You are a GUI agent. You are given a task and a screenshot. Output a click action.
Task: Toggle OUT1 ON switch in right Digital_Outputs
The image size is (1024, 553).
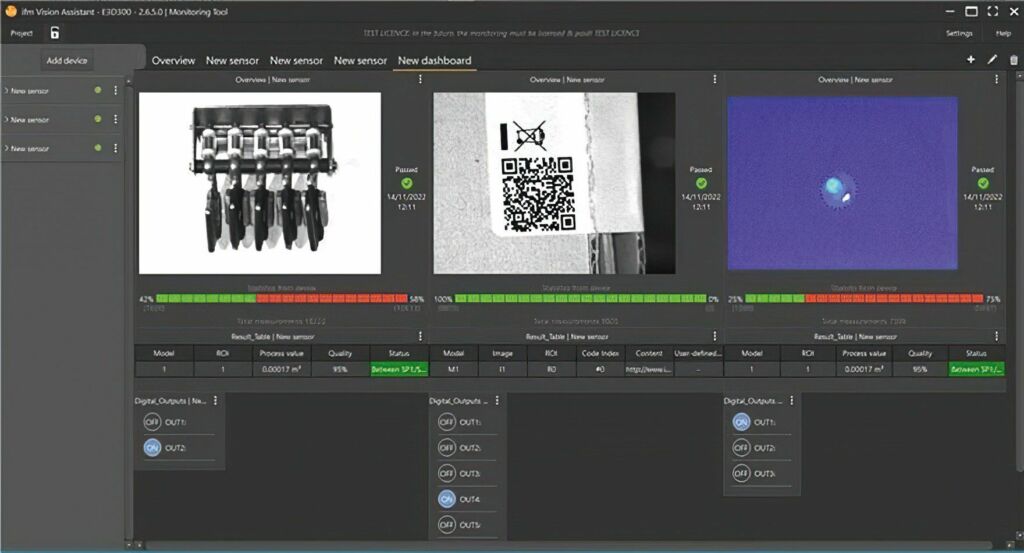coord(741,422)
